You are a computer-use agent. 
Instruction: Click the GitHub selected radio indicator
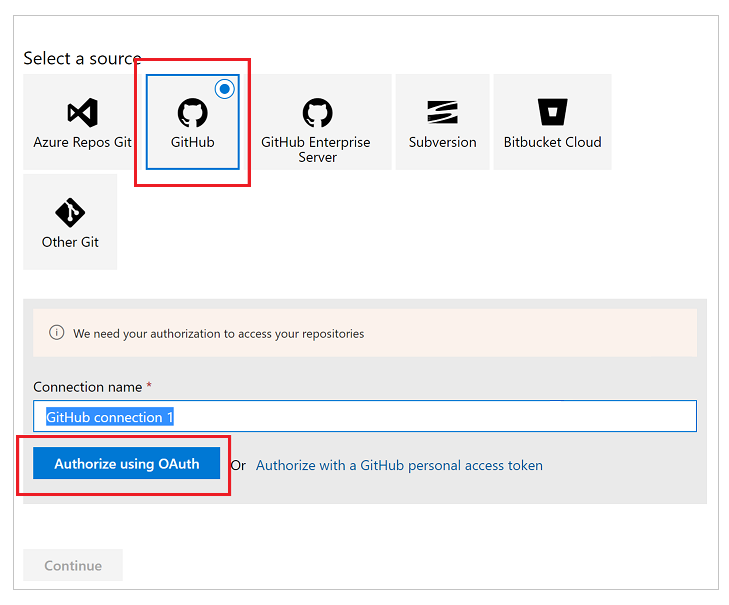tap(225, 89)
